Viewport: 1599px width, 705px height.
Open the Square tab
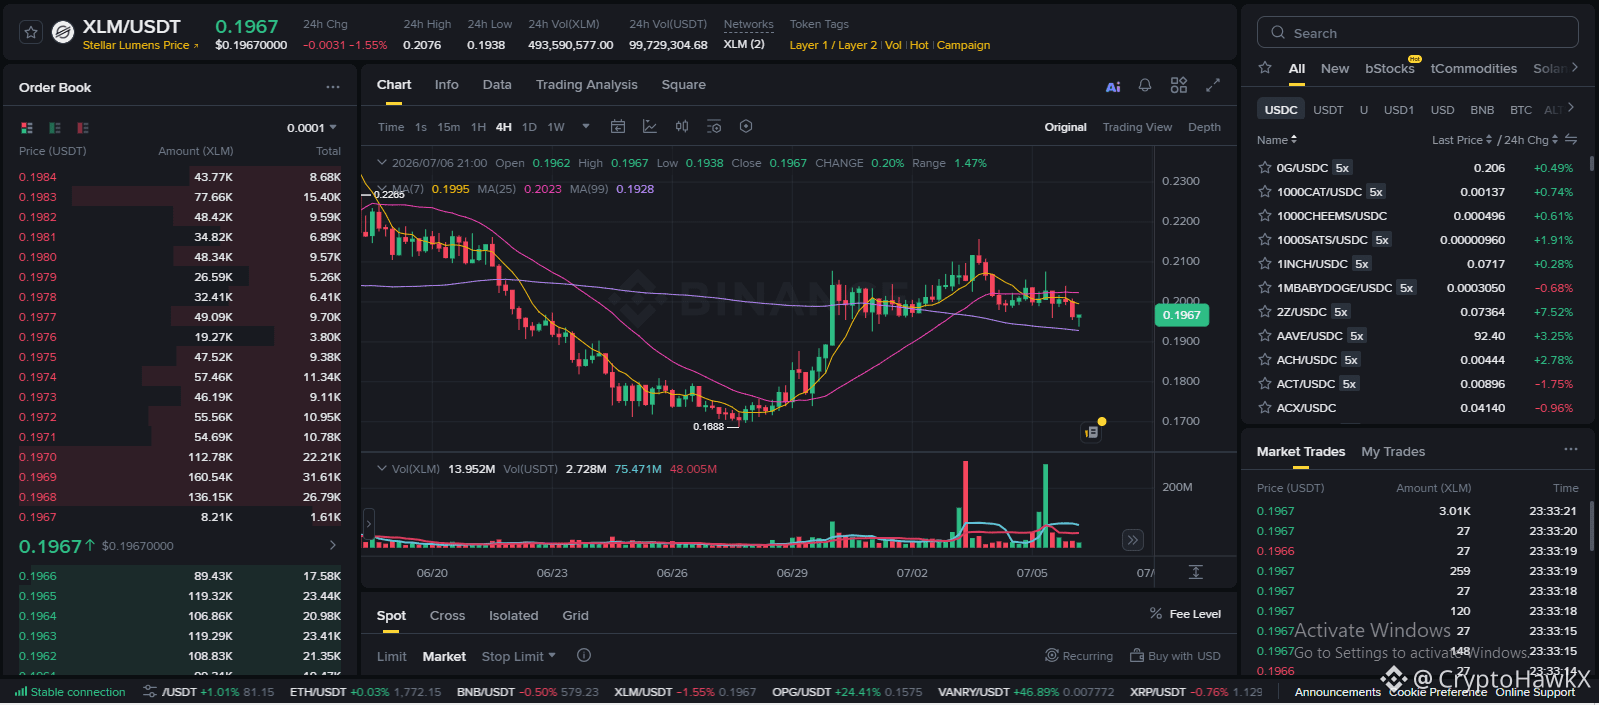683,85
